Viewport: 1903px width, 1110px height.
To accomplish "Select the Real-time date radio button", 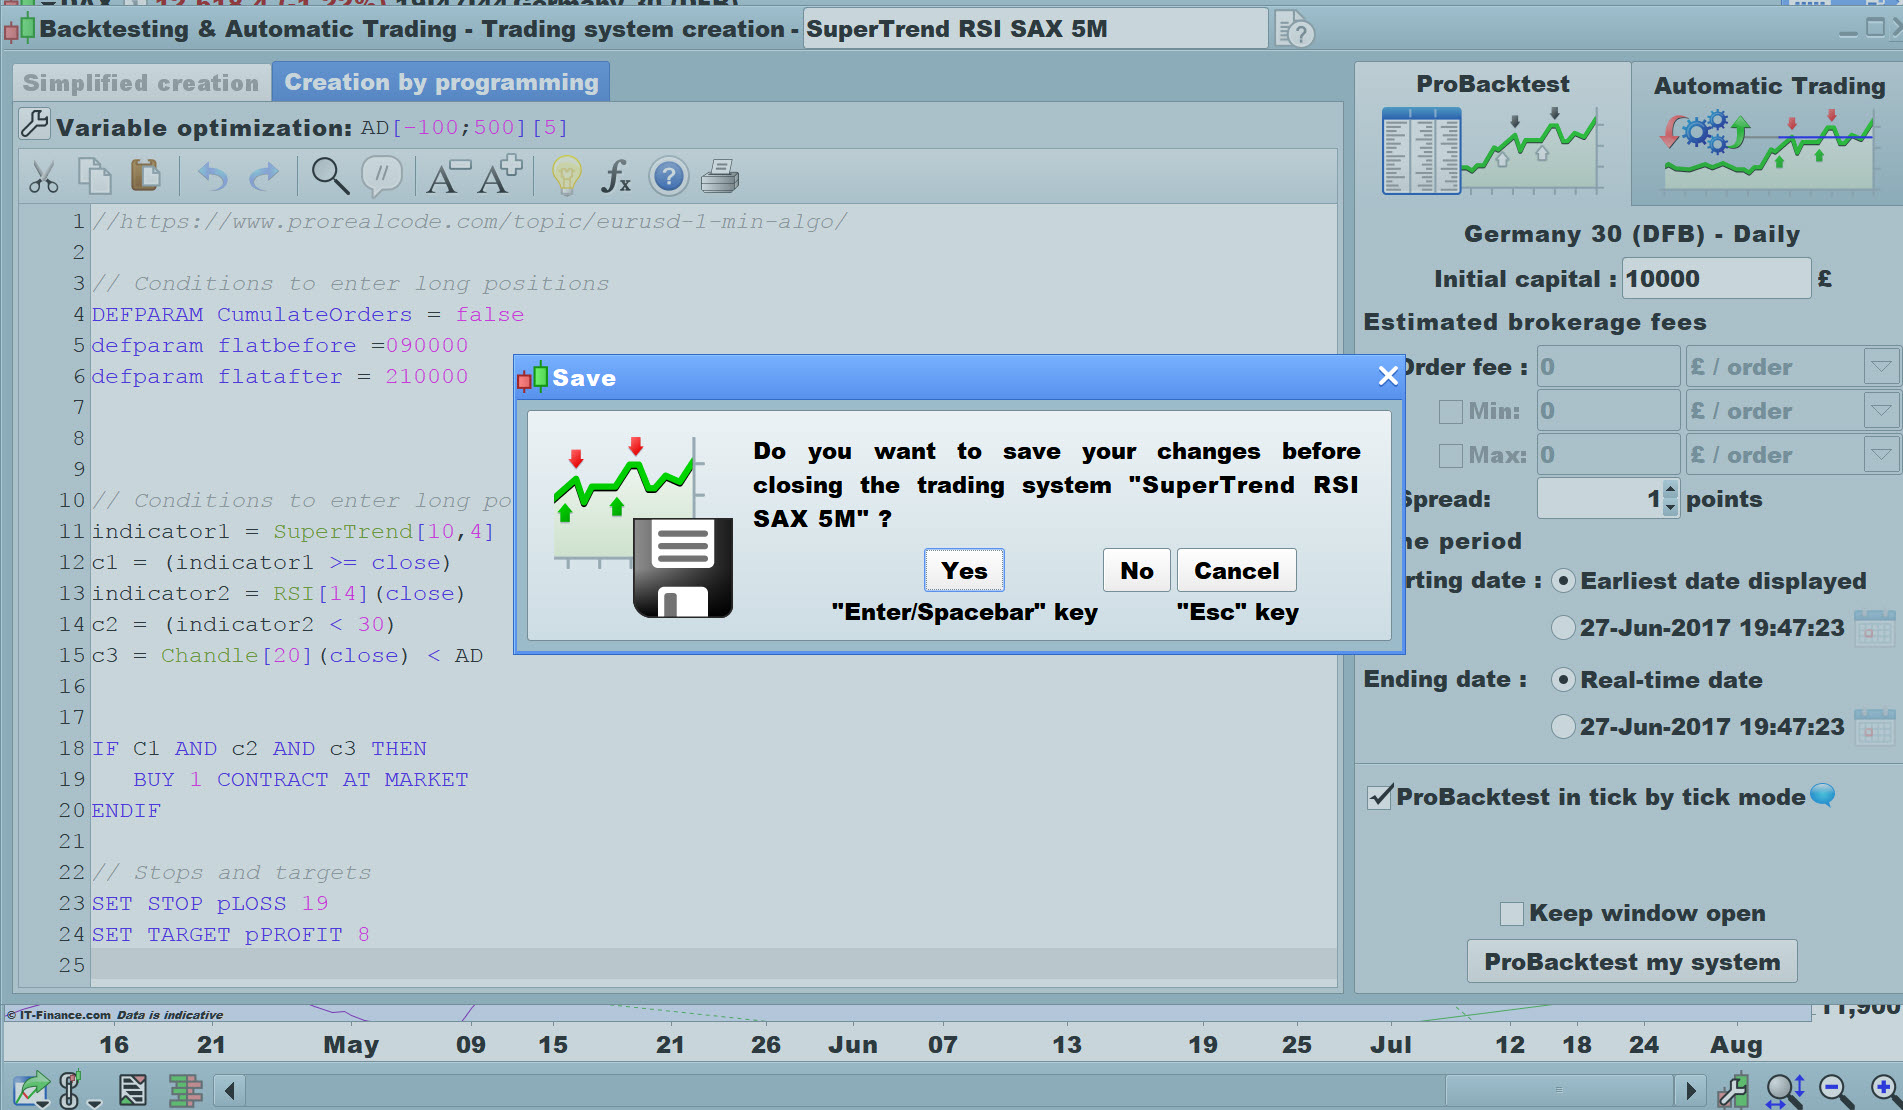I will pos(1563,680).
